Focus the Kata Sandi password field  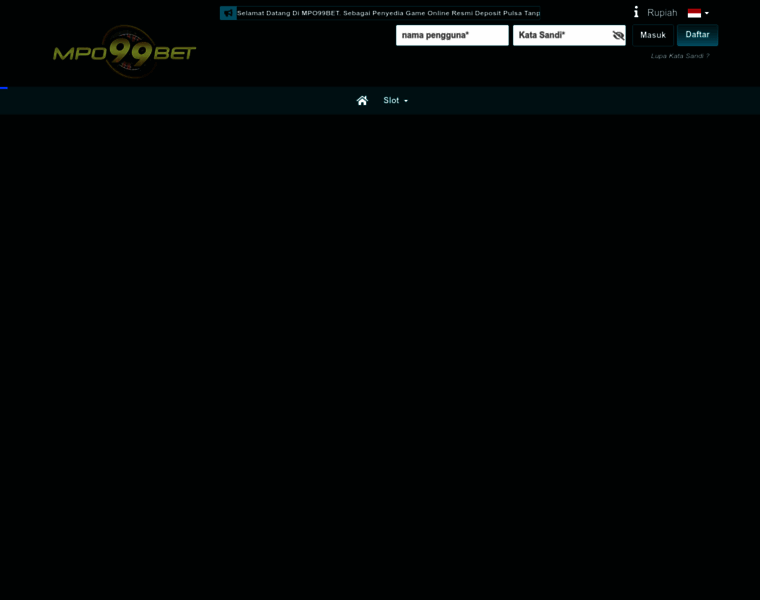point(561,35)
